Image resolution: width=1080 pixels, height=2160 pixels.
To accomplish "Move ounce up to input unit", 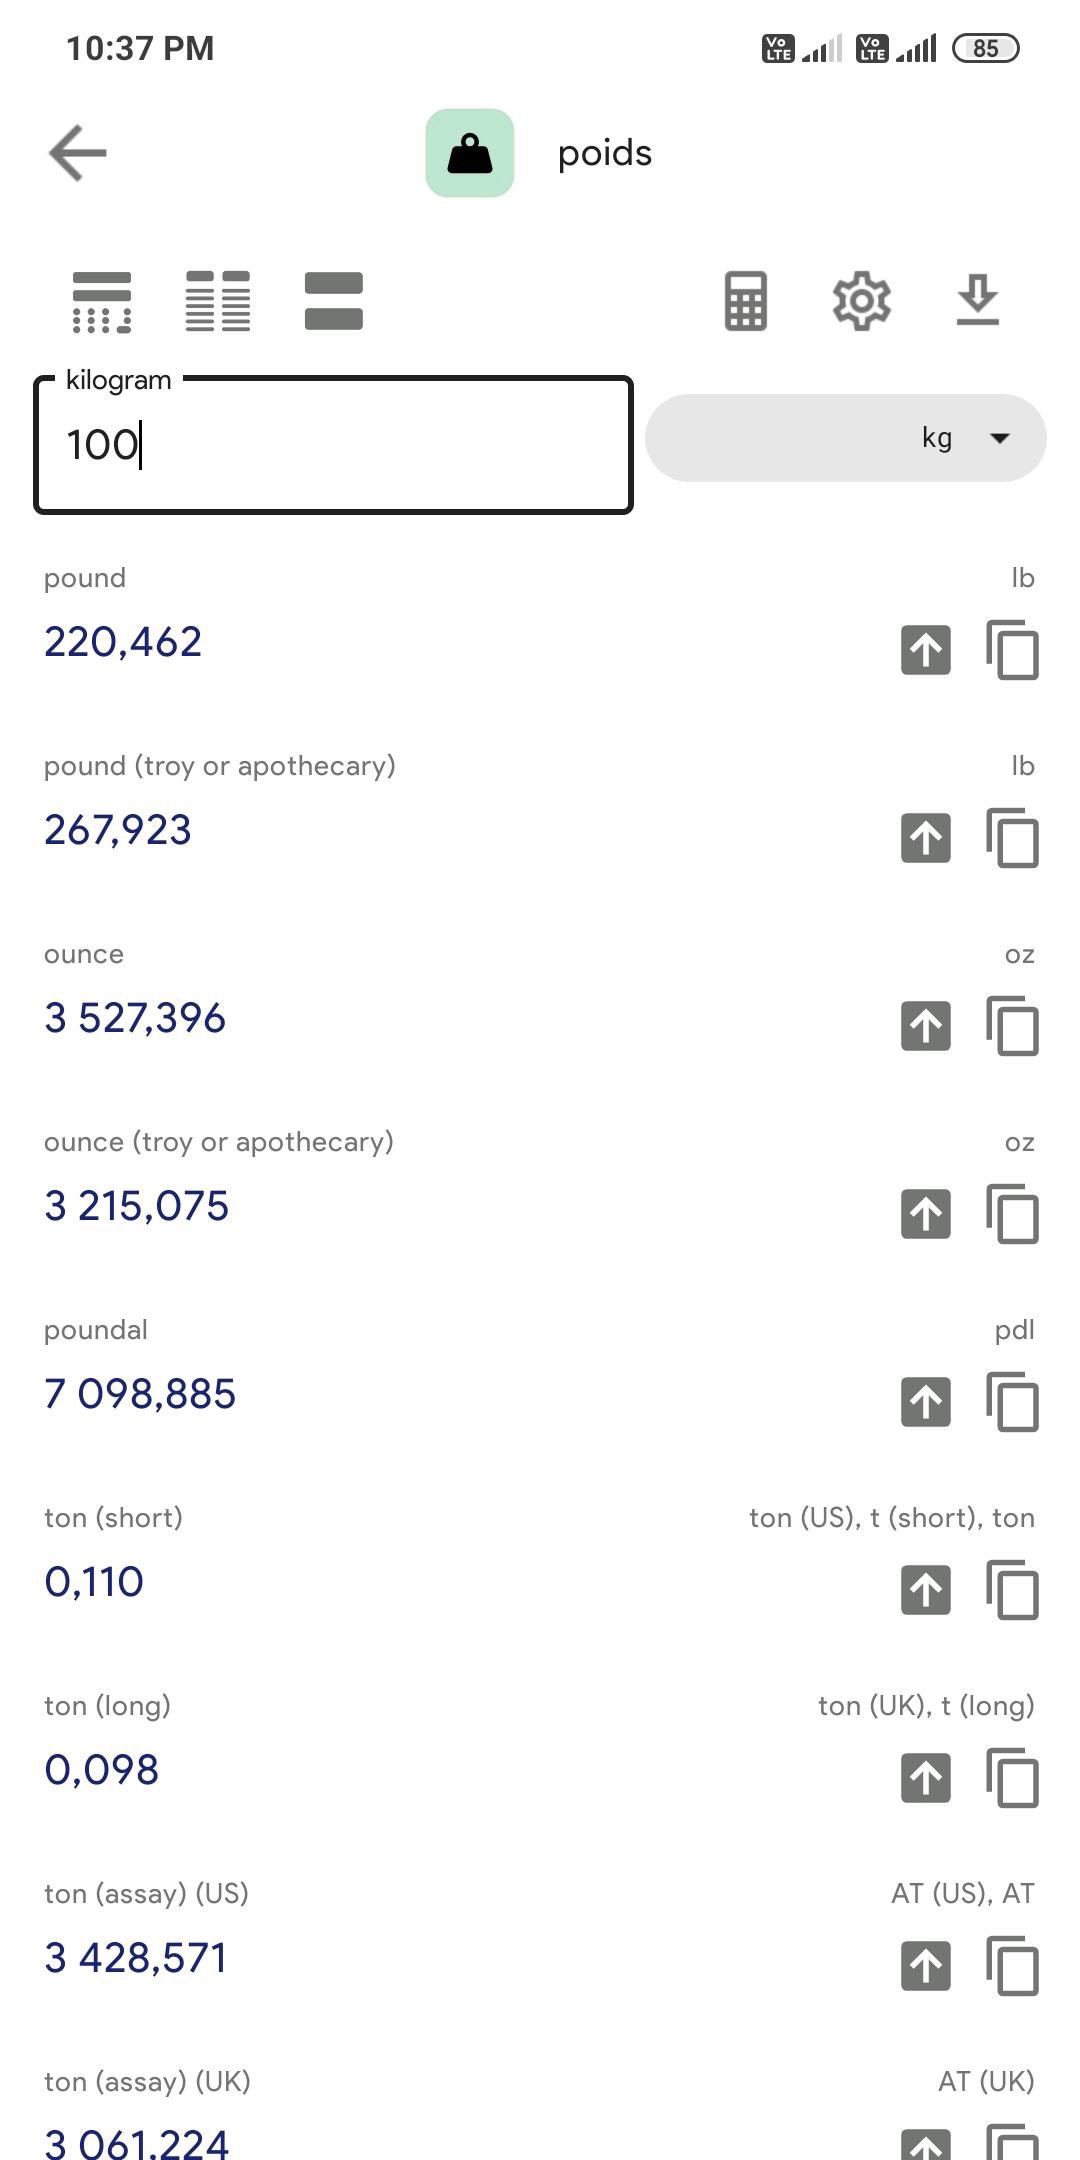I will pos(926,1027).
